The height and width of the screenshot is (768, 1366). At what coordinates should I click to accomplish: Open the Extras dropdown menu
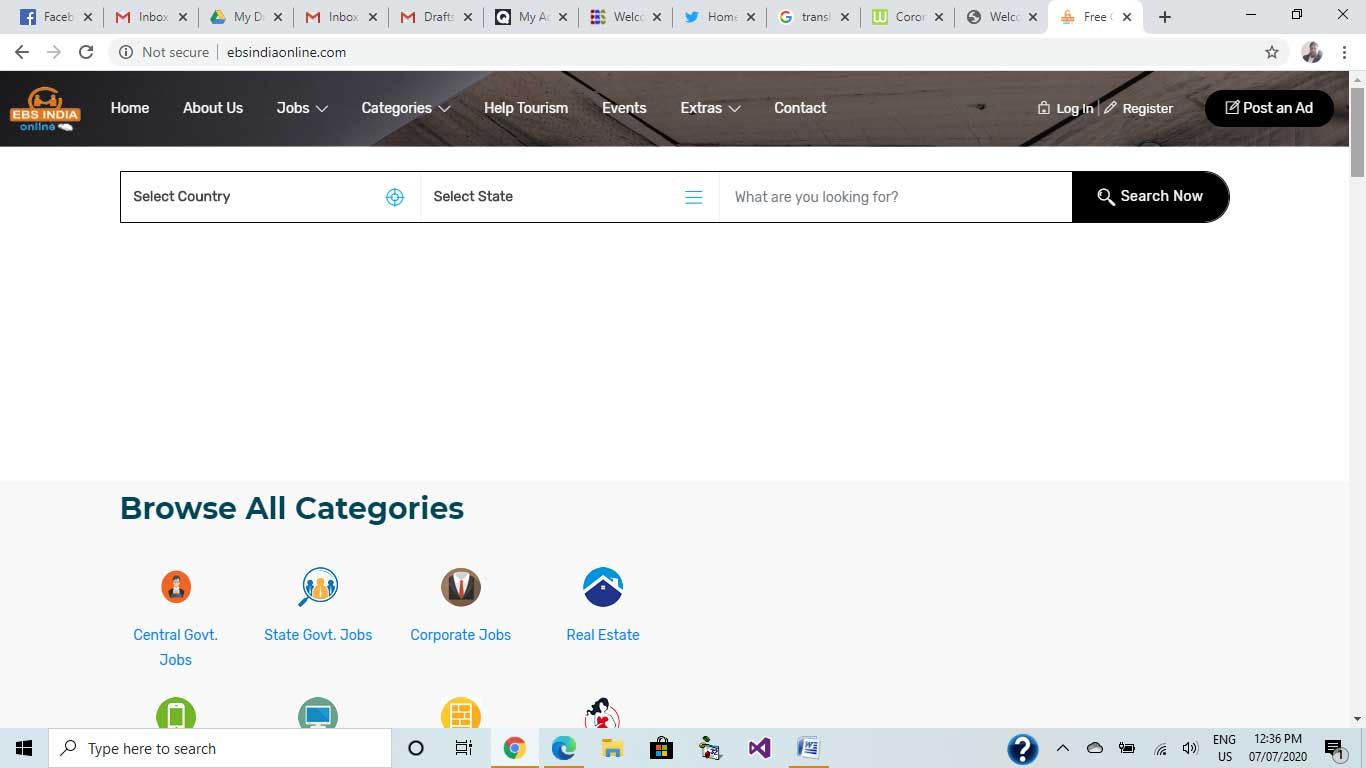click(710, 108)
